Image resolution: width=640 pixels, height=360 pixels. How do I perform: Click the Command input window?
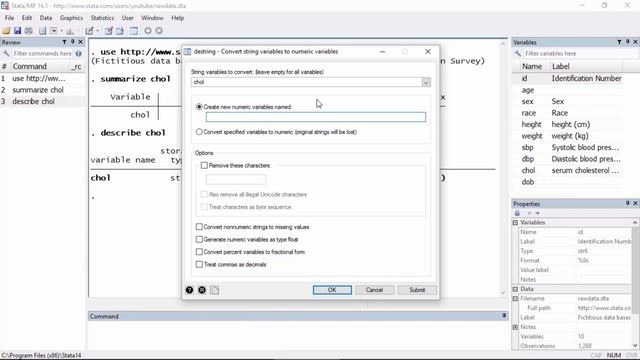click(x=298, y=336)
